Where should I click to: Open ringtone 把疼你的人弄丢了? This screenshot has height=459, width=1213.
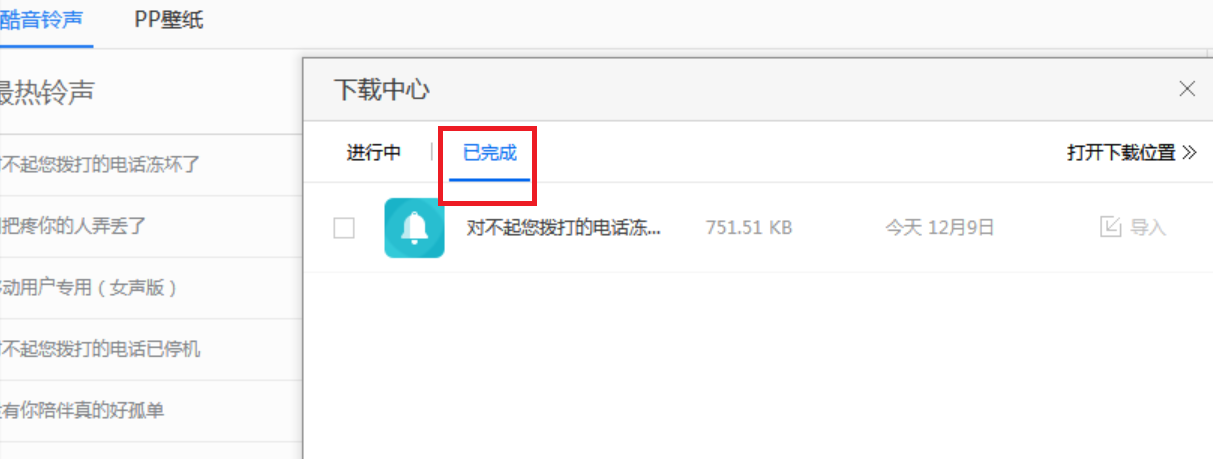point(73,226)
